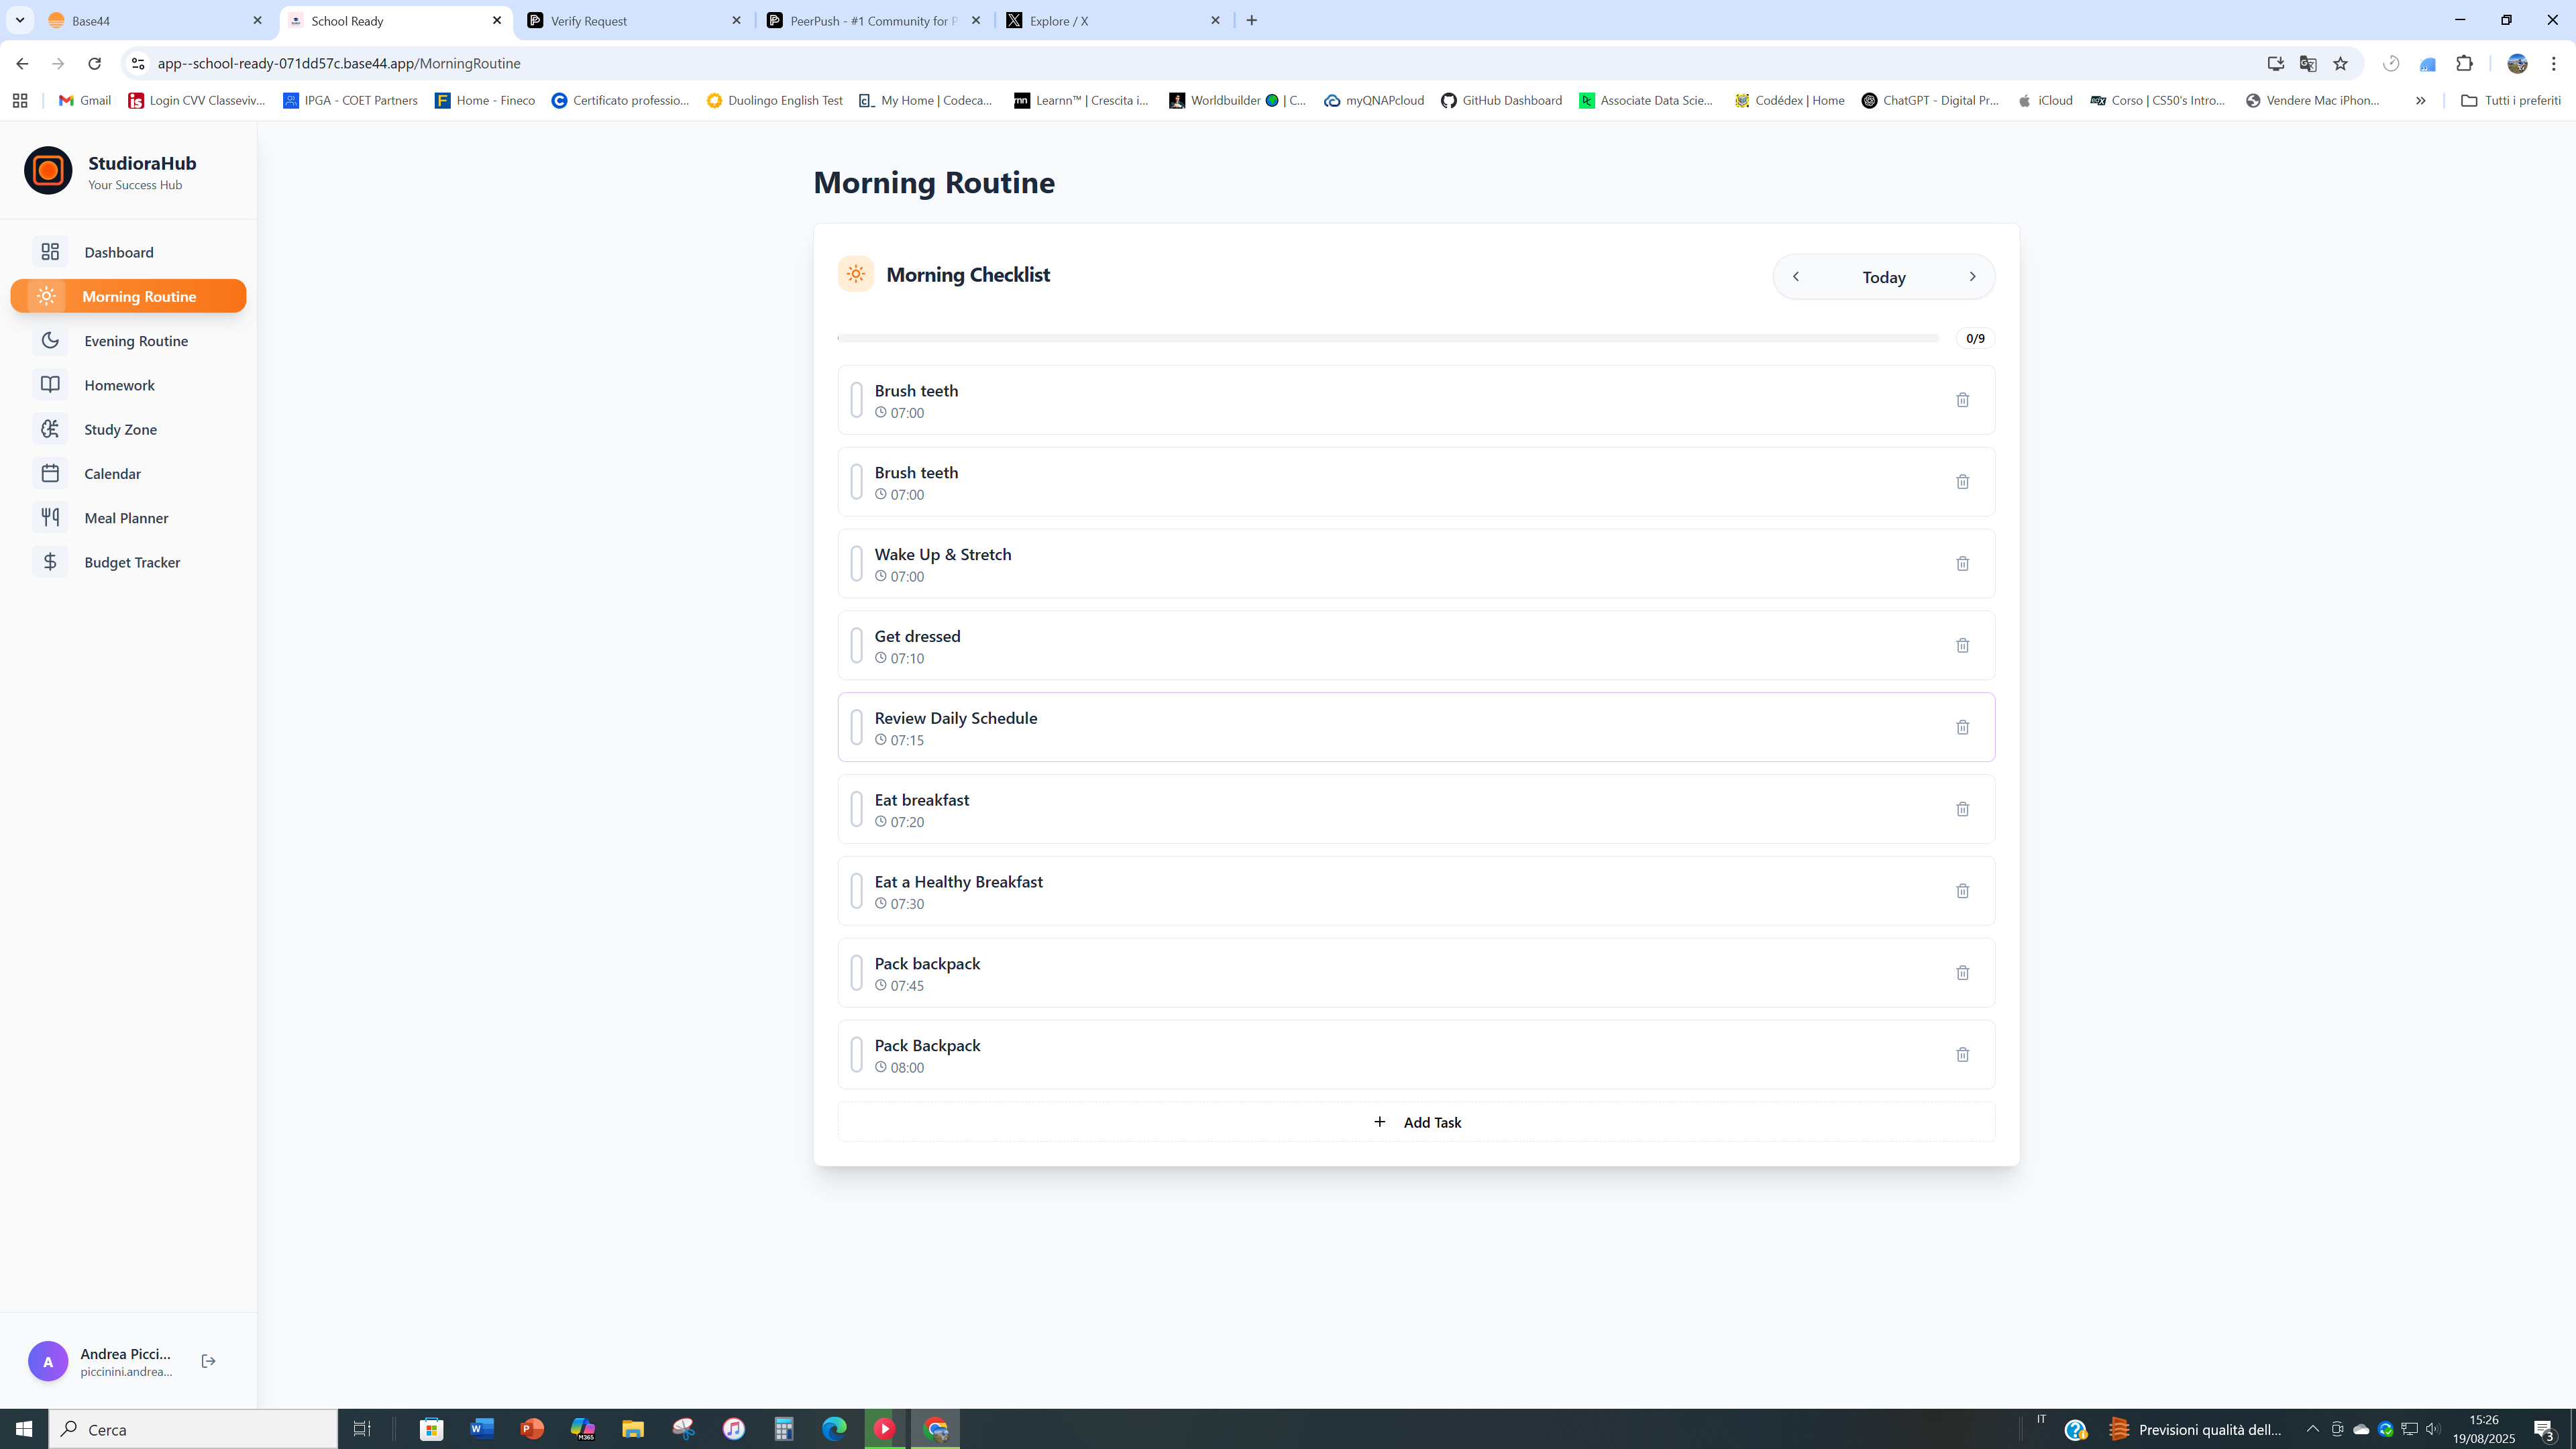Open the Calendar page

tap(128, 474)
